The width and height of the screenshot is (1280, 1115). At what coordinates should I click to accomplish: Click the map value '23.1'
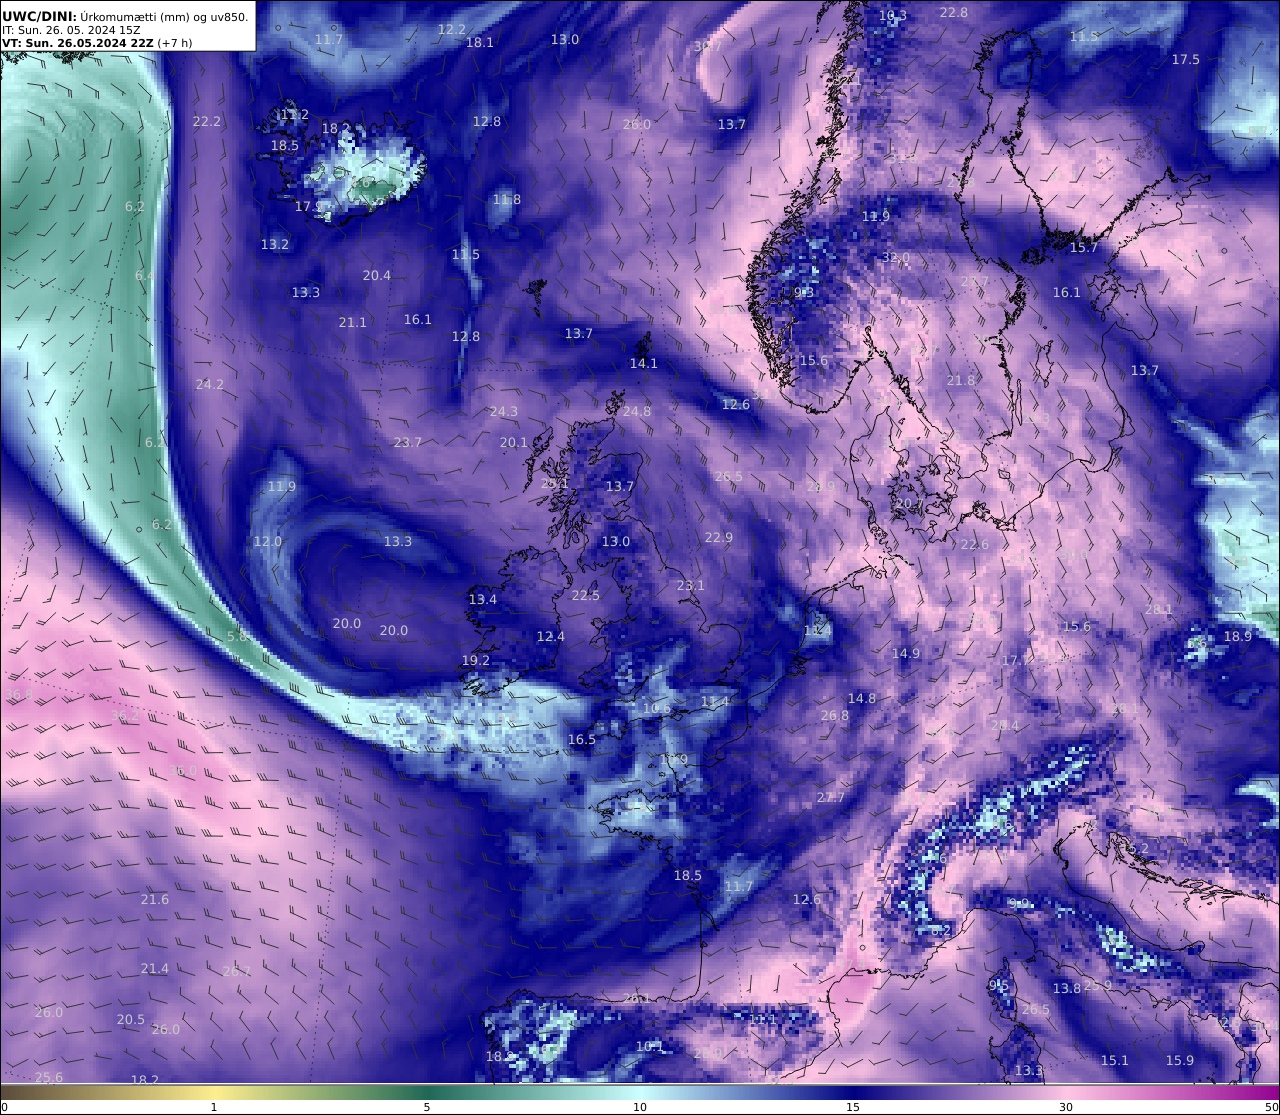coord(691,586)
